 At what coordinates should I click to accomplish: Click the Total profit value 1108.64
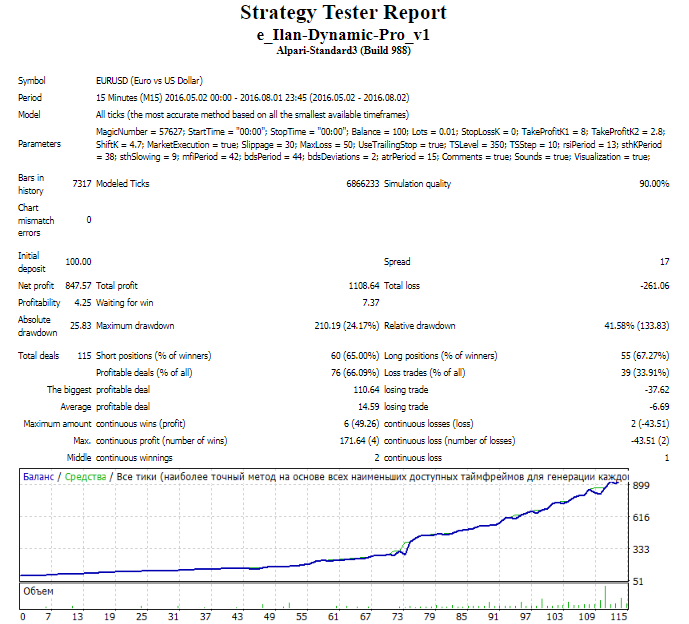pyautogui.click(x=359, y=286)
